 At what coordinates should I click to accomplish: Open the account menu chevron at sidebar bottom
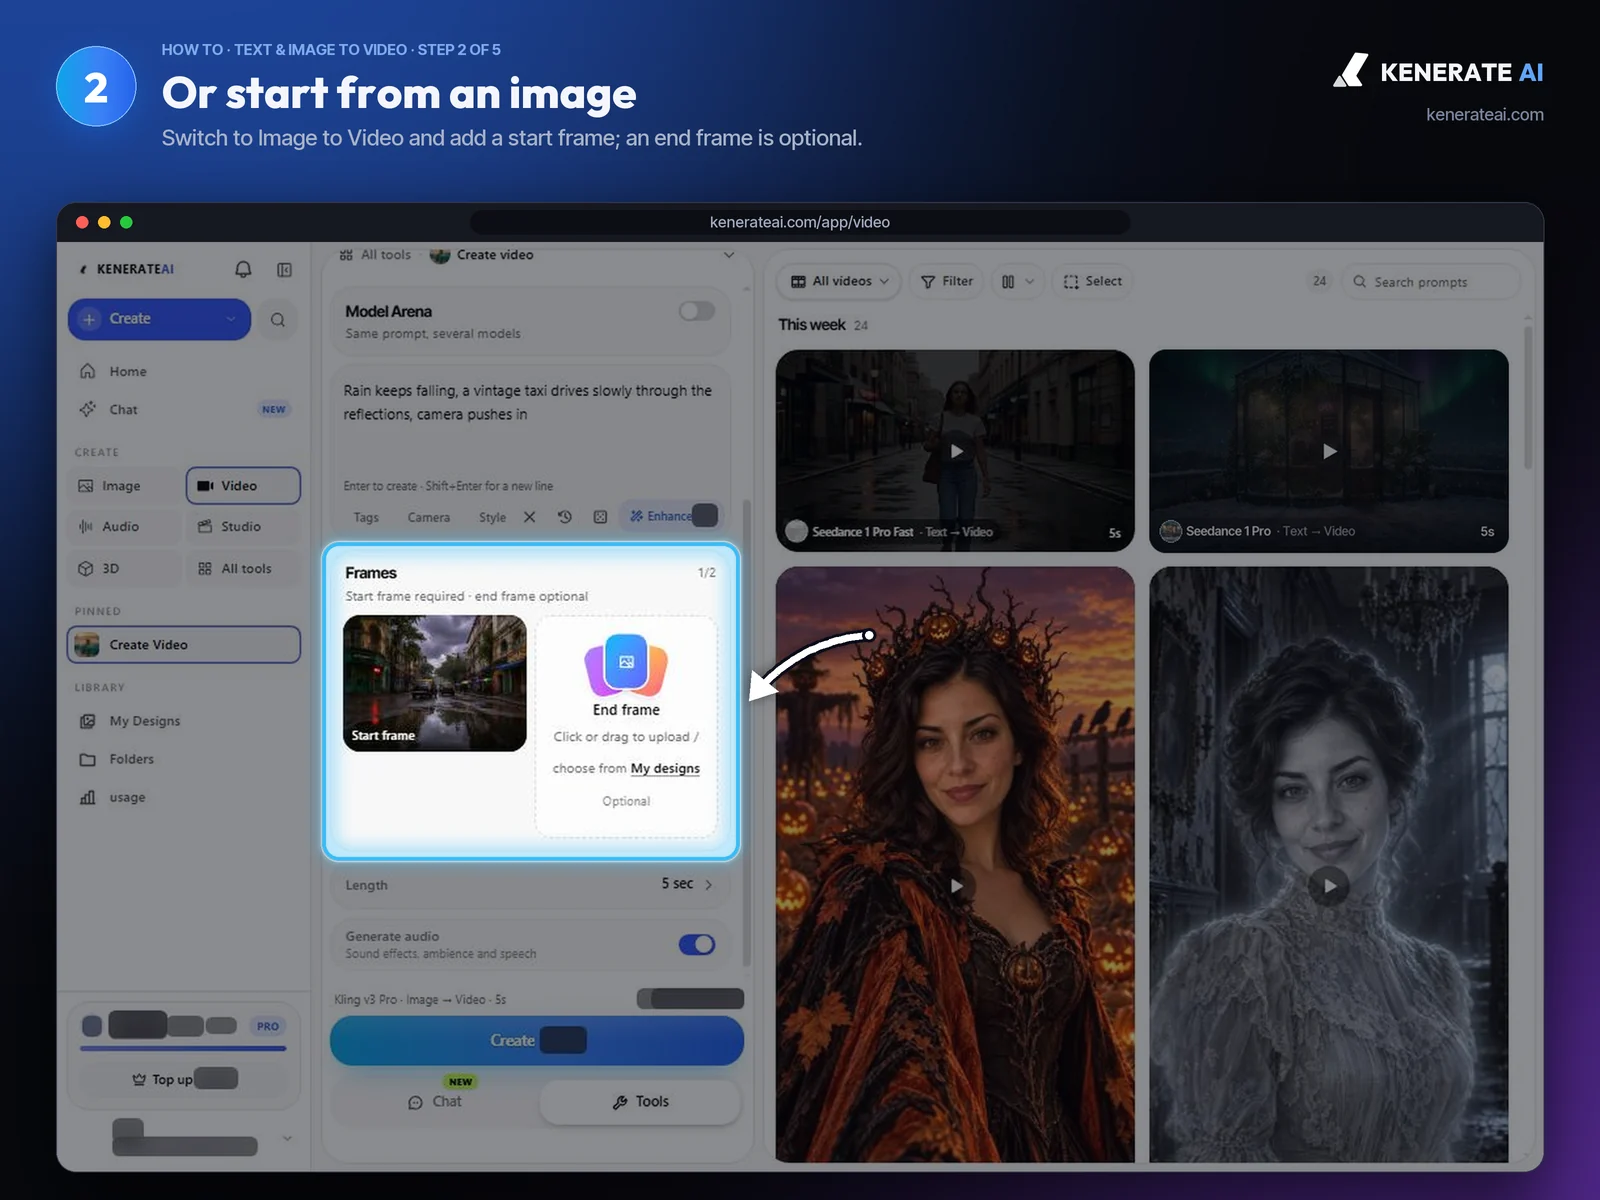point(287,1138)
